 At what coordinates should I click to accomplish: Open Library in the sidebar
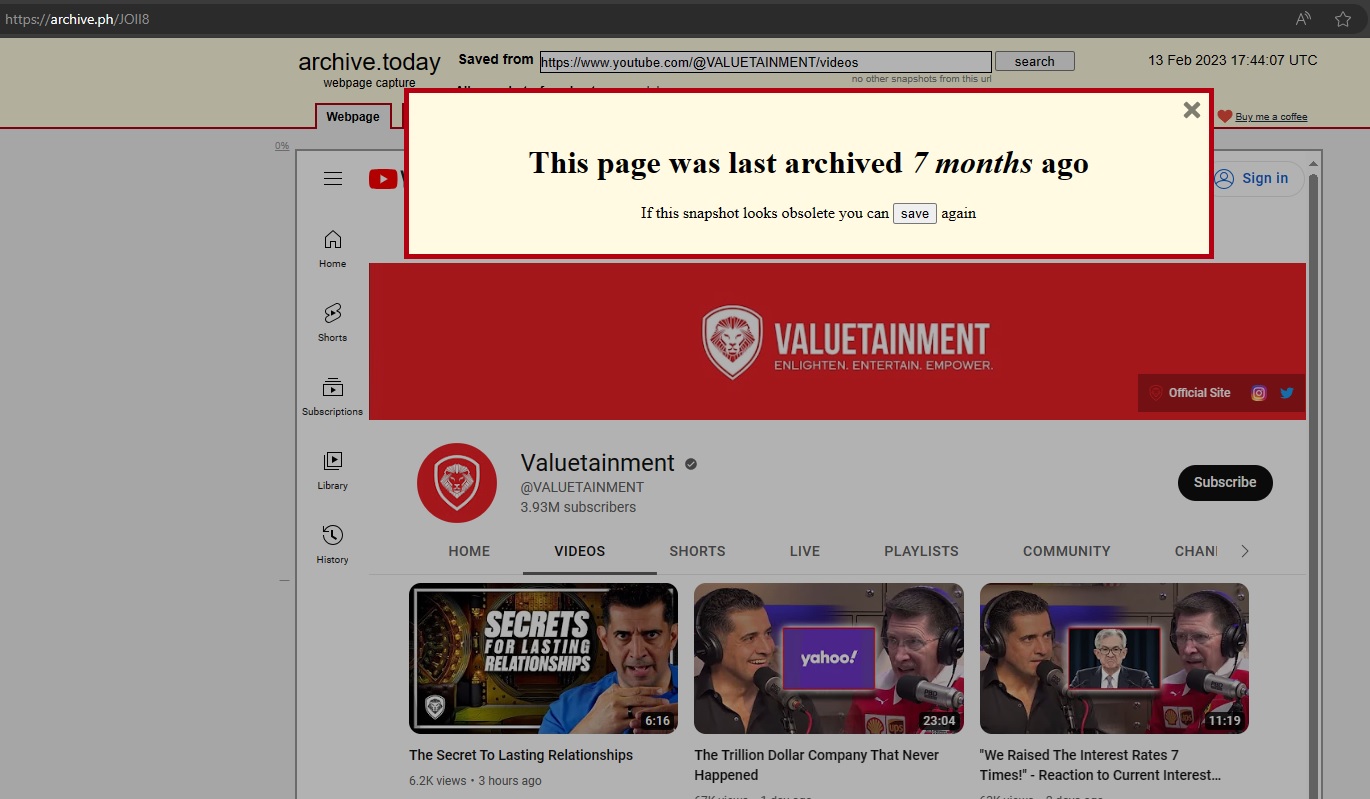333,471
